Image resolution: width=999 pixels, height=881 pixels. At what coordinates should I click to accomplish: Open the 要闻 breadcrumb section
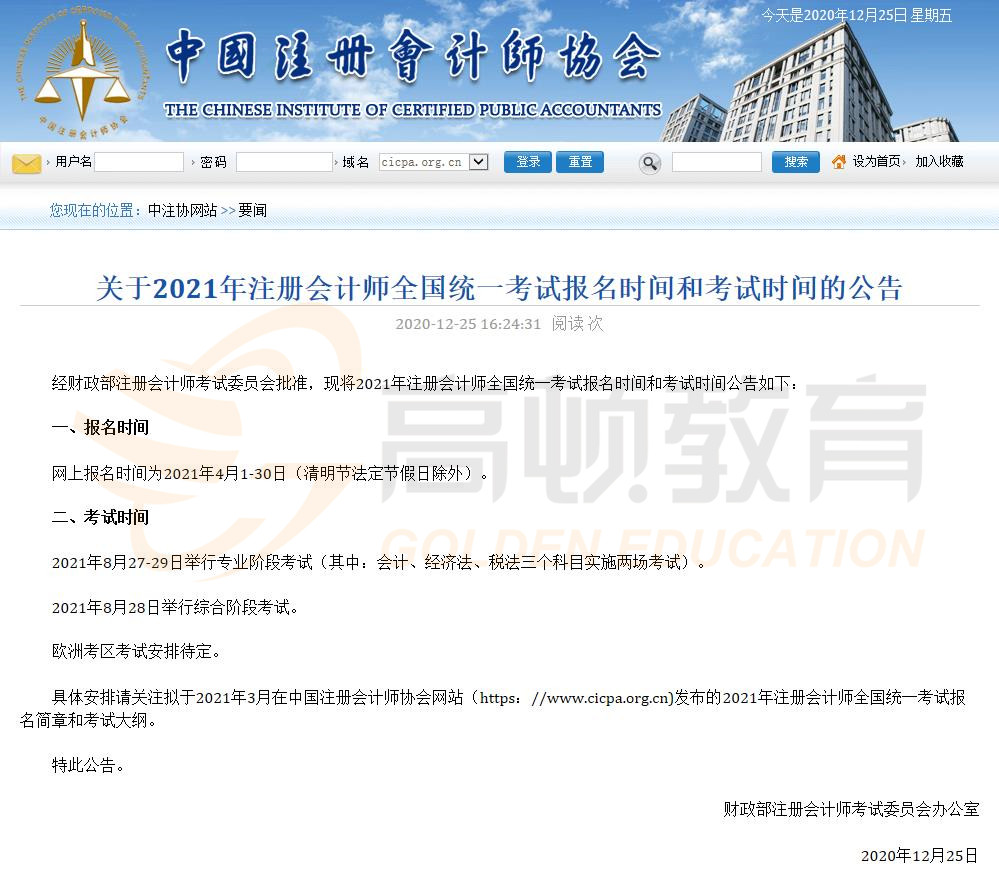click(x=252, y=211)
